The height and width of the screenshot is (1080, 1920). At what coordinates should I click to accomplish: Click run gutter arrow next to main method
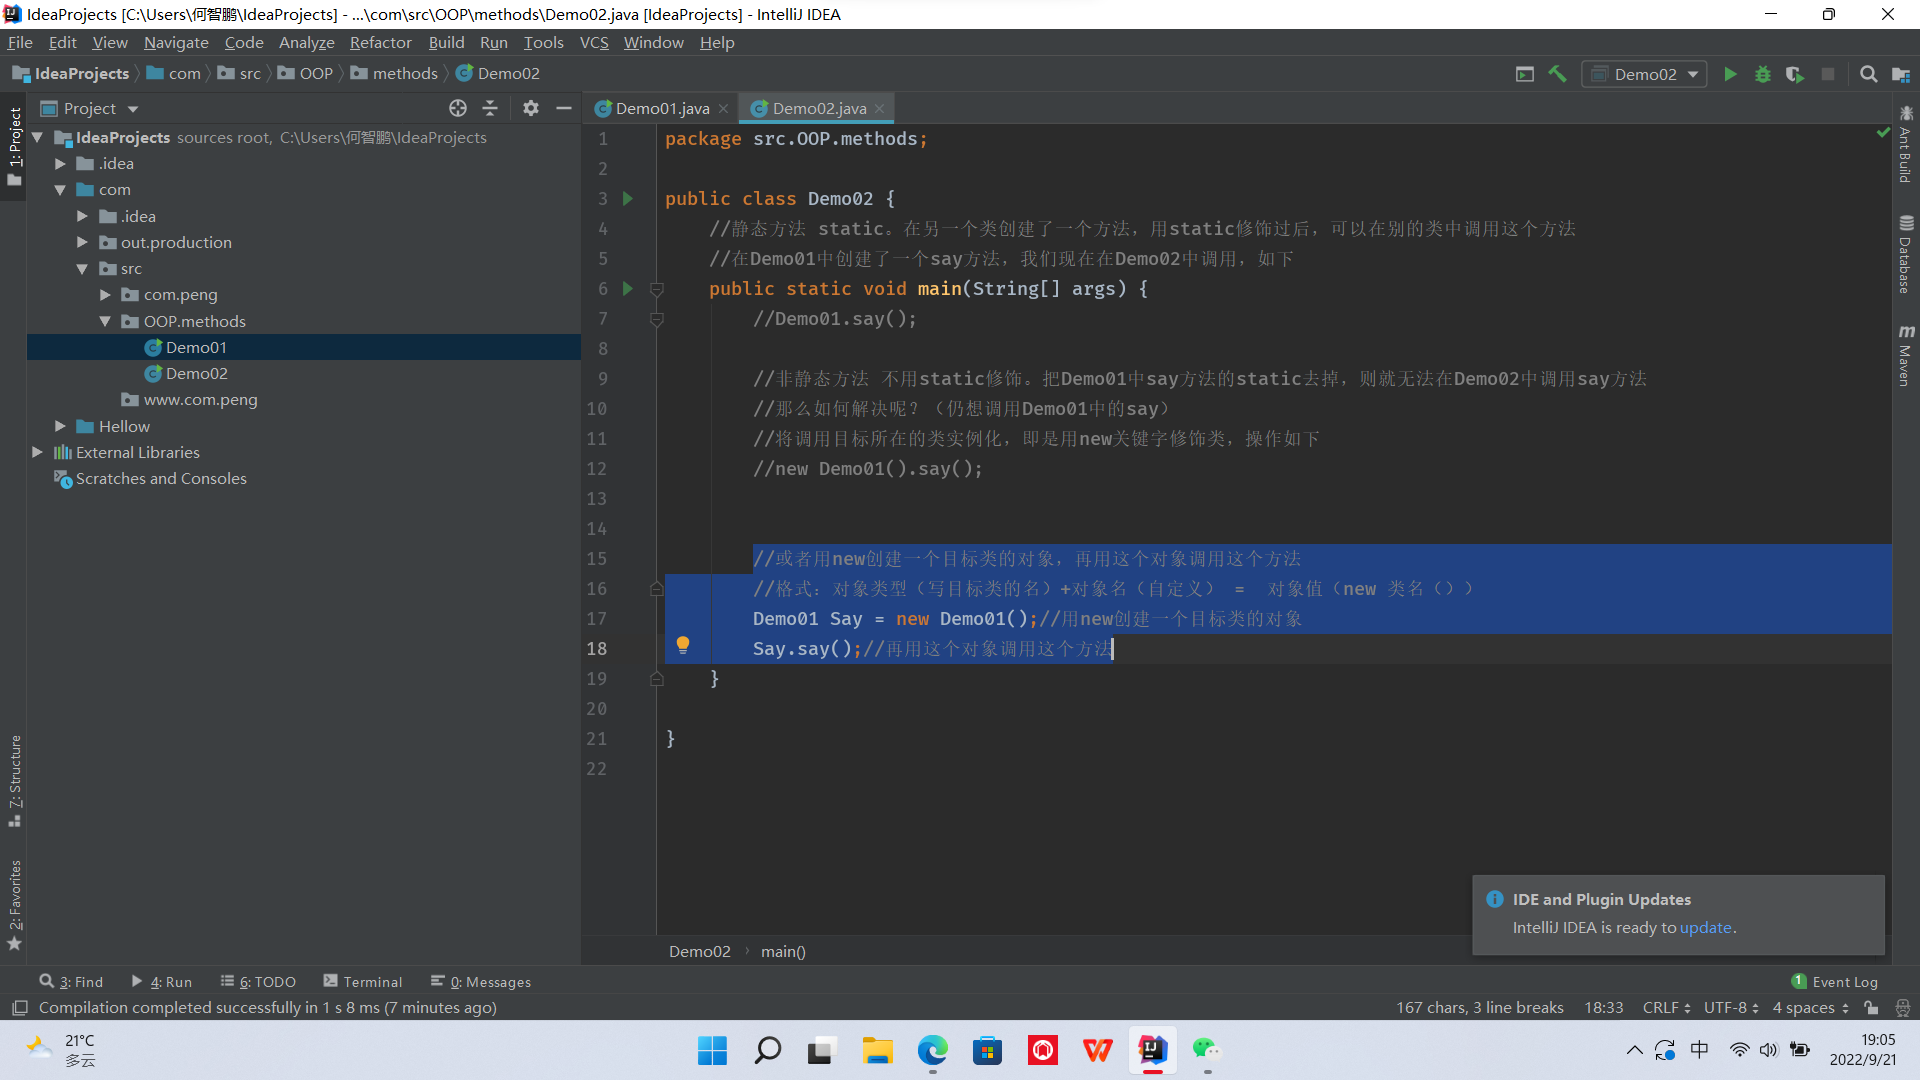click(x=628, y=288)
